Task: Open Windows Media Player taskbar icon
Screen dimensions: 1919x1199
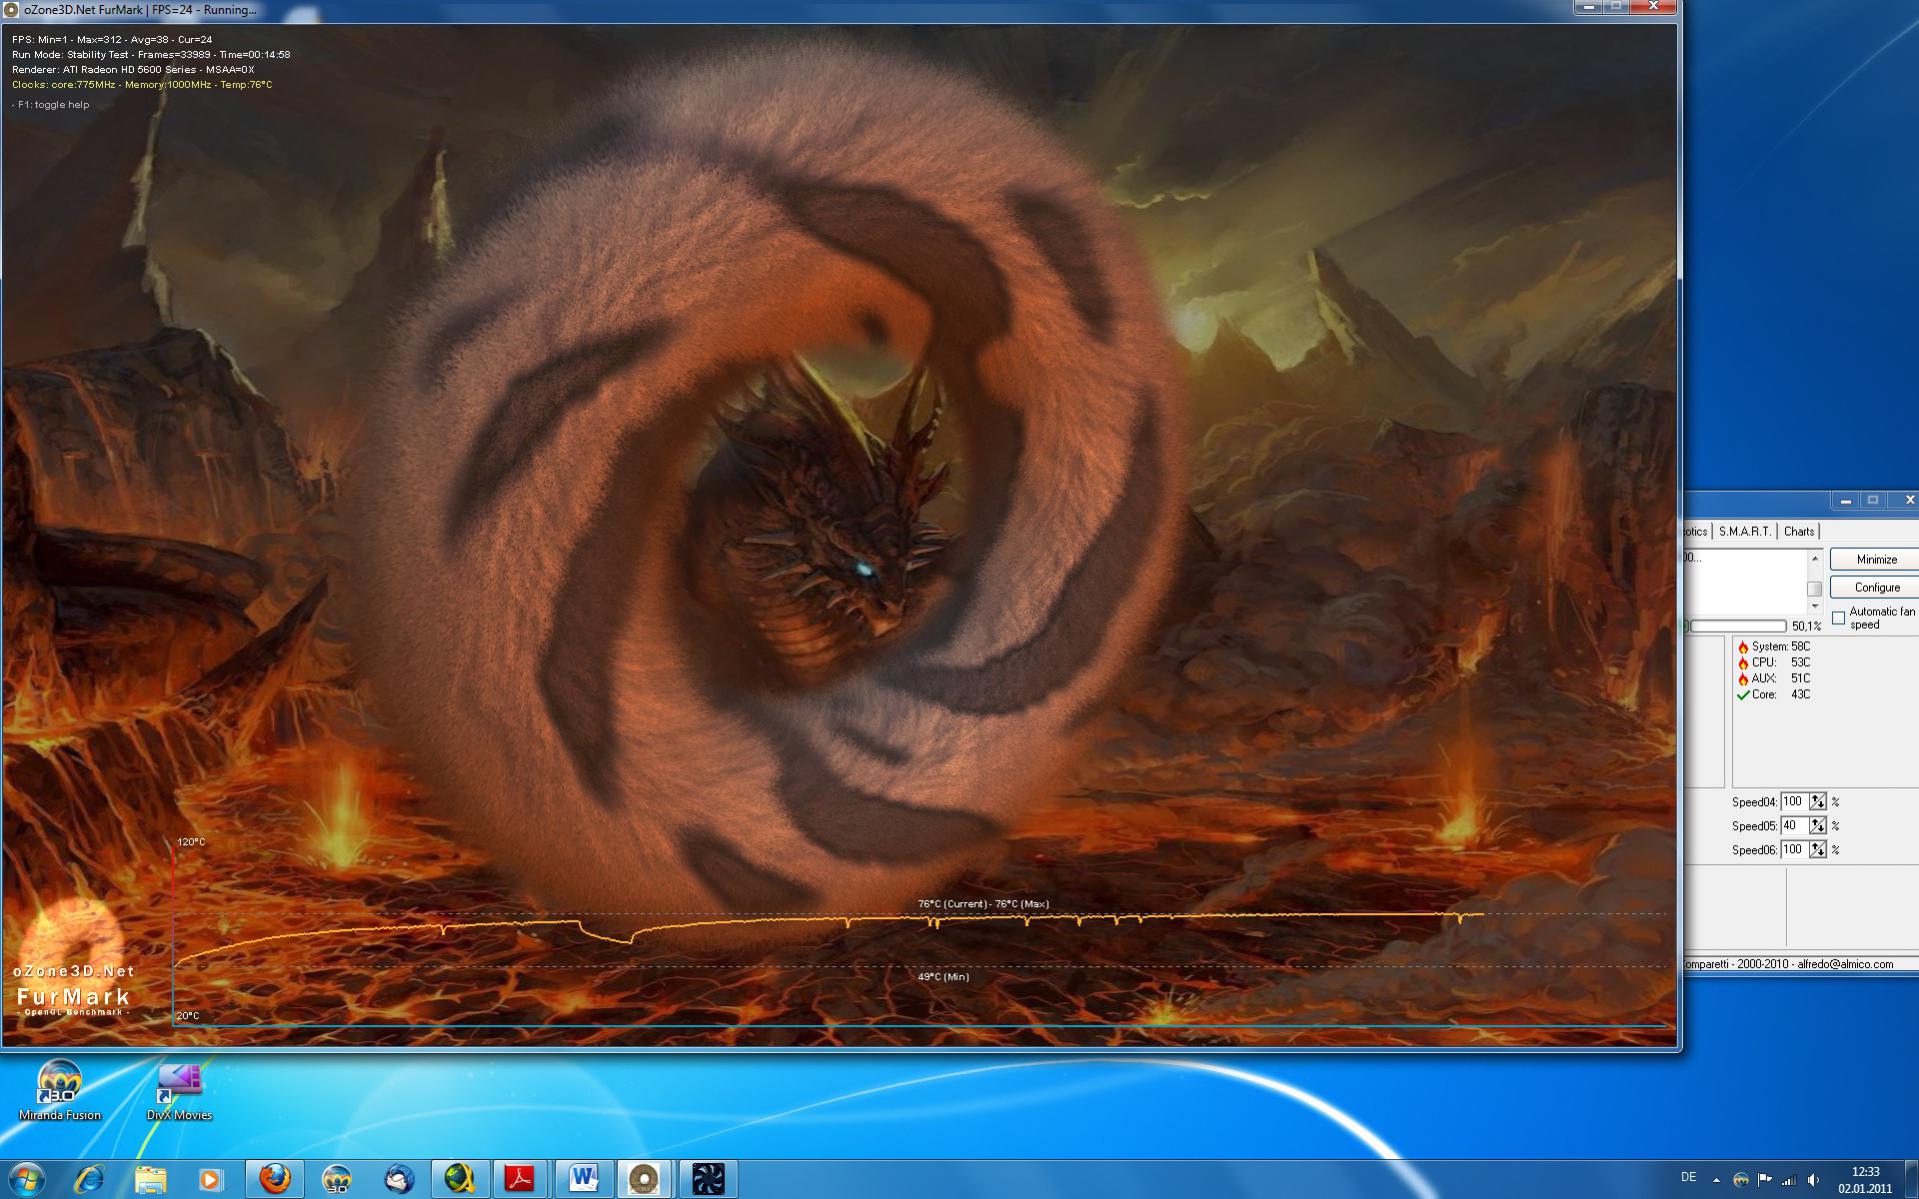Action: pos(210,1179)
